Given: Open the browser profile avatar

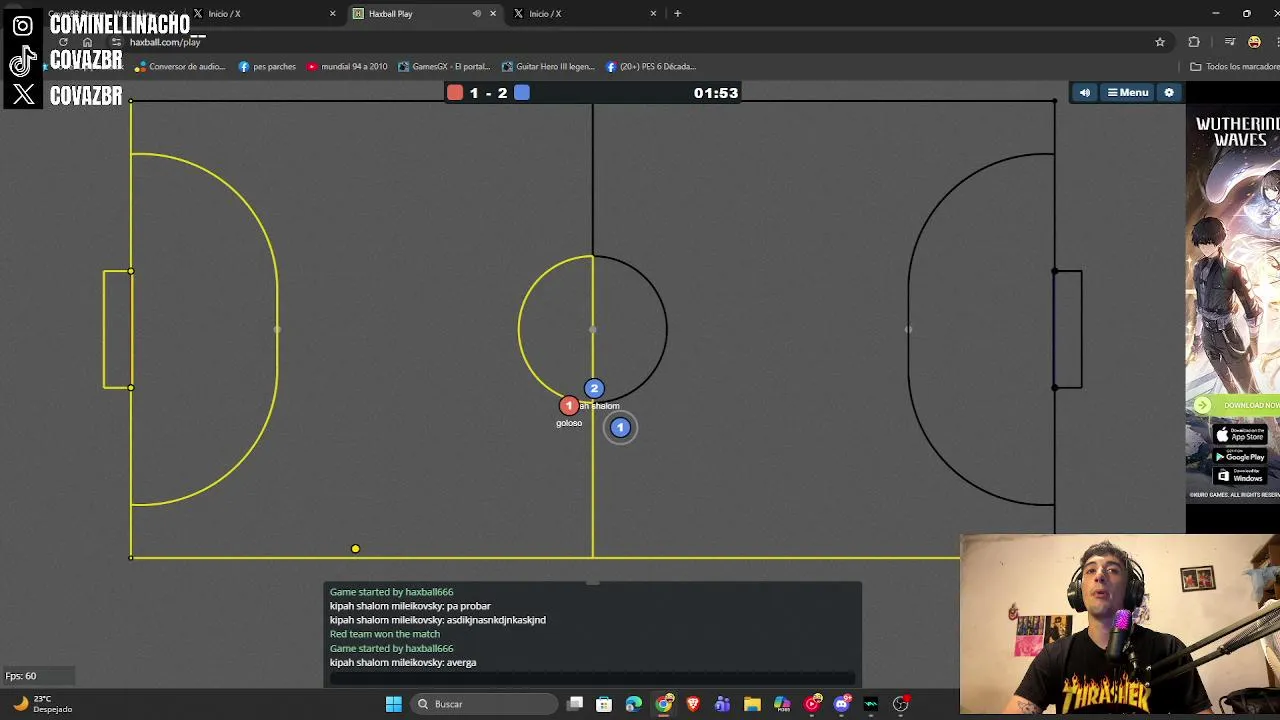Looking at the screenshot, I should coord(1254,42).
